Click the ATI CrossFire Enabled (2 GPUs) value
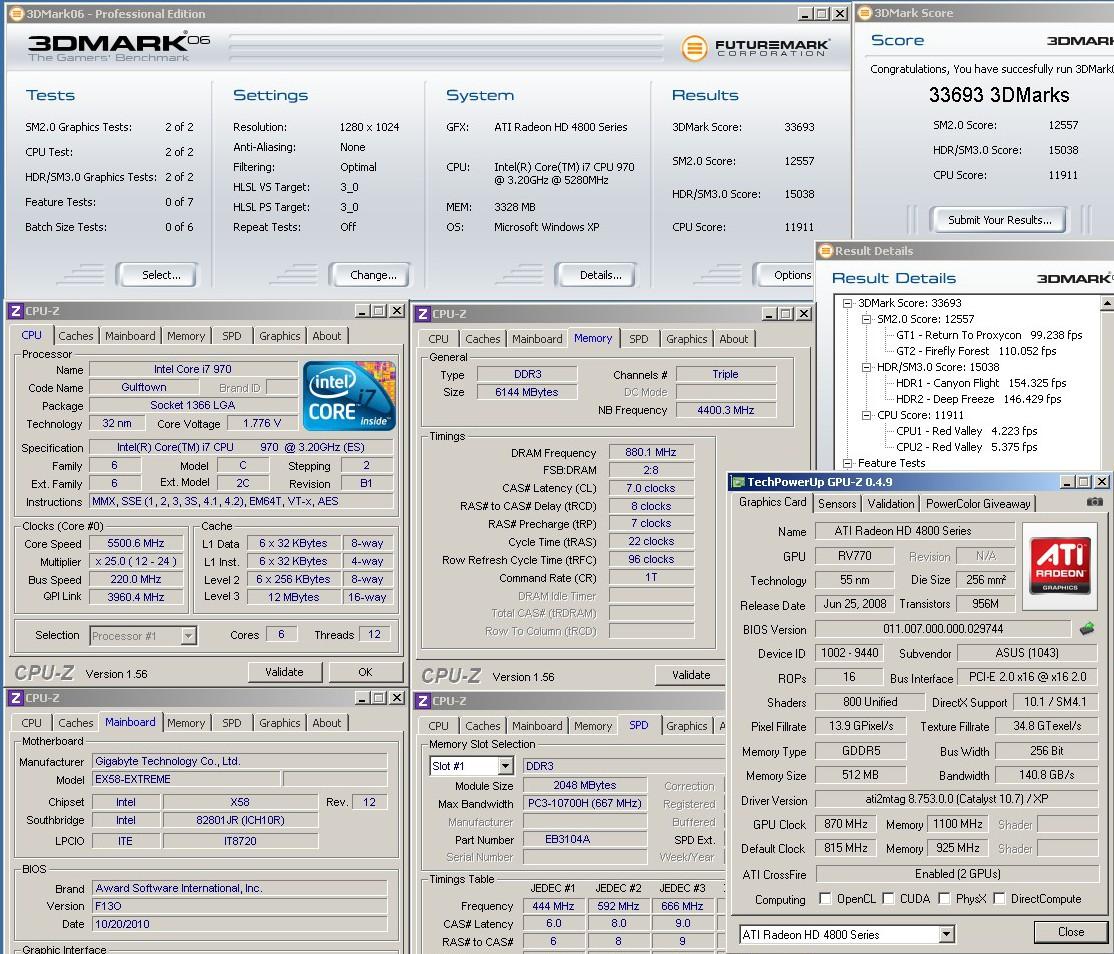Screen dimensions: 1114x954 (x=957, y=874)
